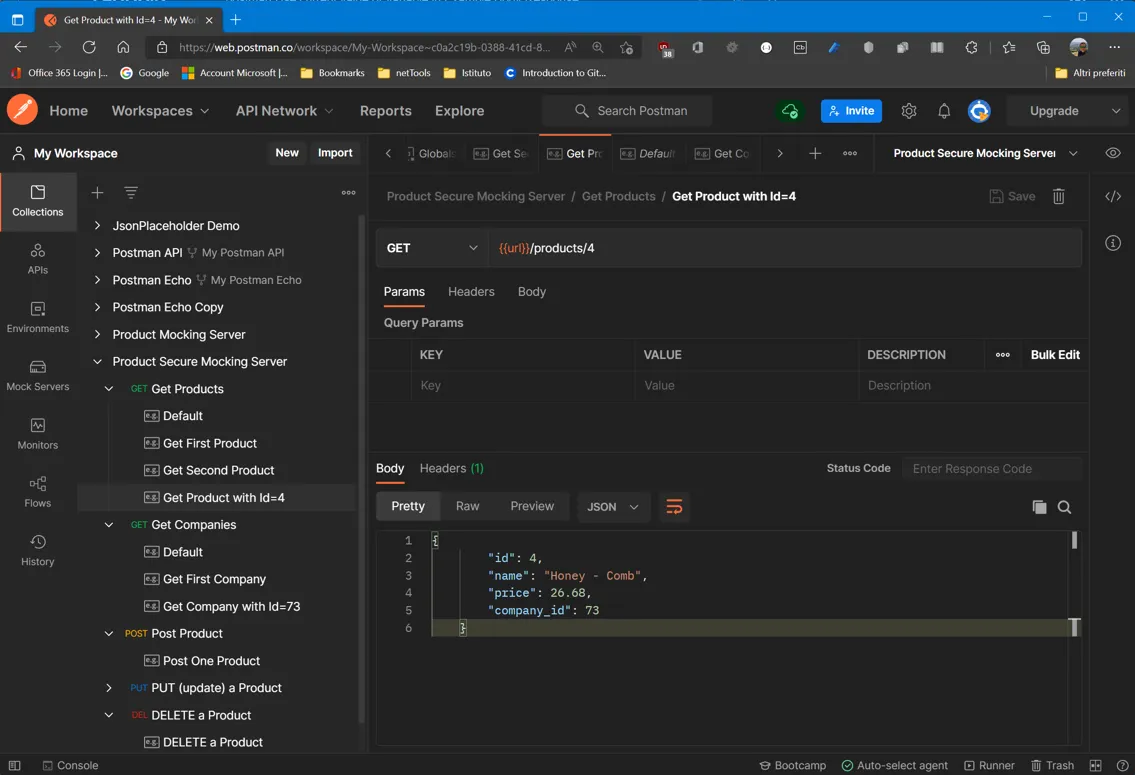
Task: Open the APIs sidebar panel
Action: 38,259
